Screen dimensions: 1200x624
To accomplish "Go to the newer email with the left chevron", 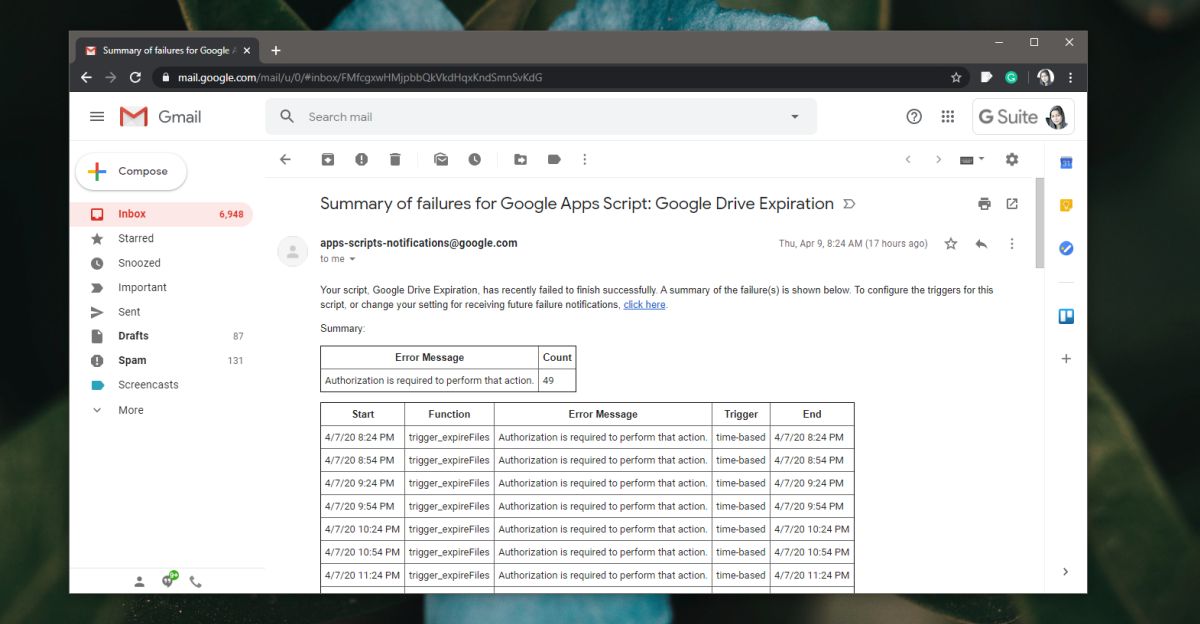I will click(908, 159).
